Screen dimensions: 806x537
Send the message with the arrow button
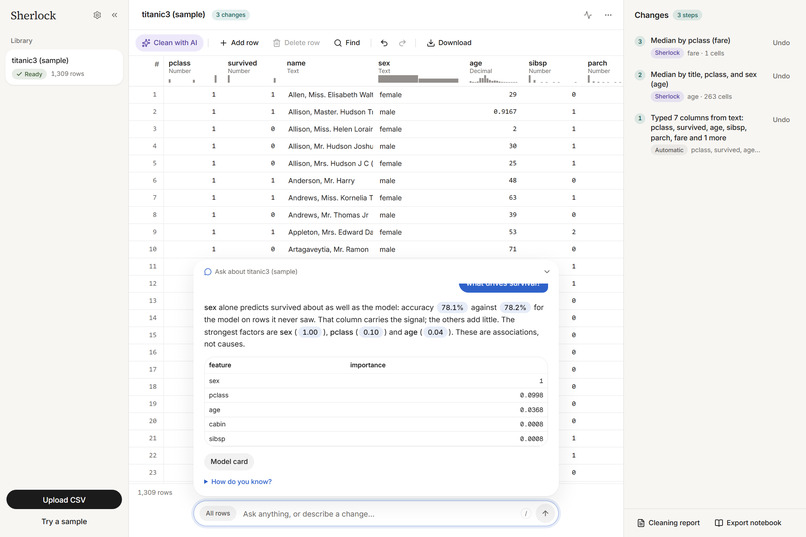tap(545, 513)
